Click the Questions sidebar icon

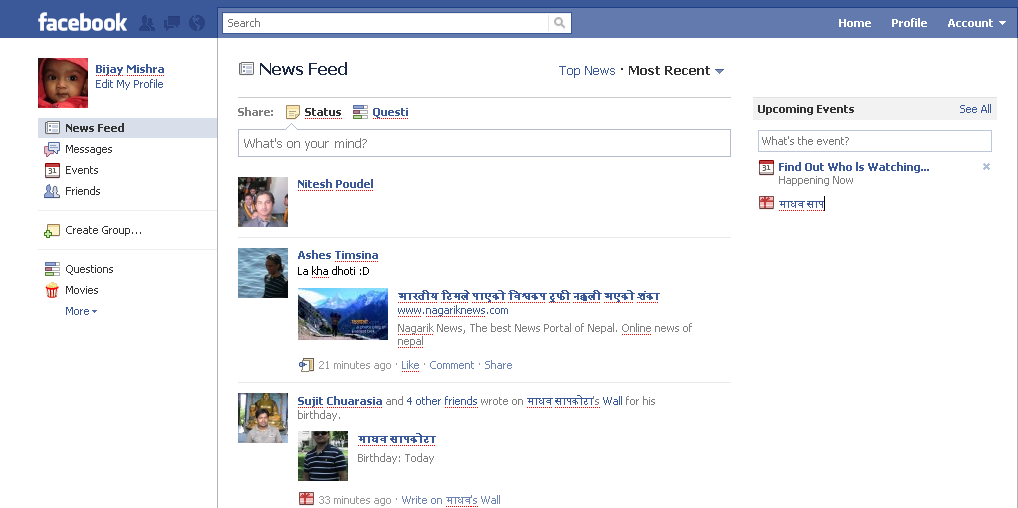click(52, 269)
